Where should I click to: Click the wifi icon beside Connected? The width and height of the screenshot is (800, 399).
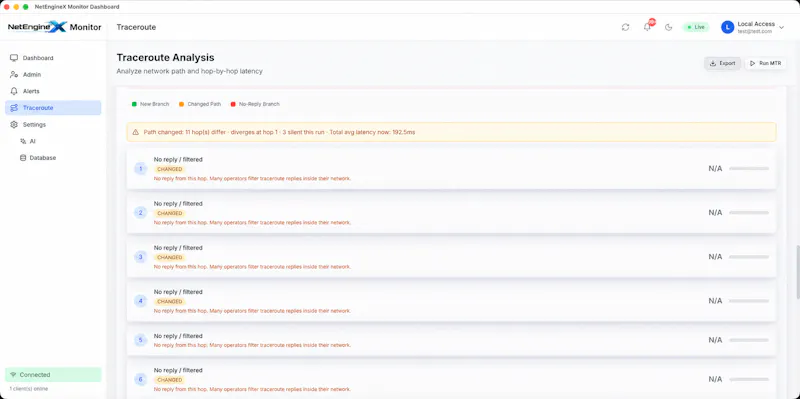pyautogui.click(x=13, y=375)
